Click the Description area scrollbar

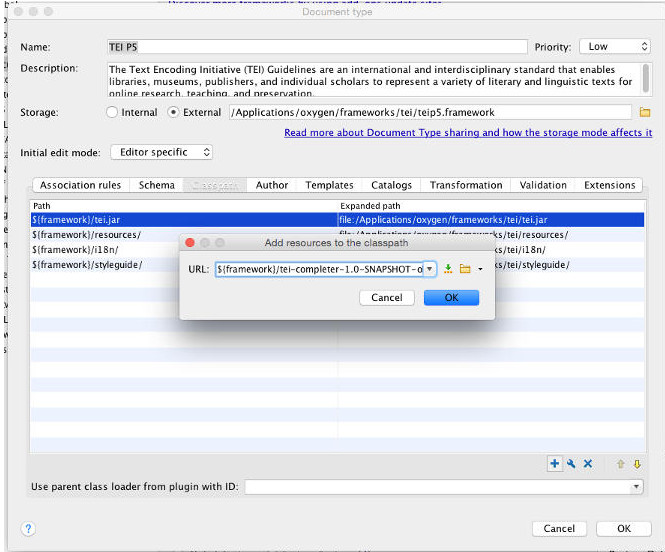(x=645, y=79)
